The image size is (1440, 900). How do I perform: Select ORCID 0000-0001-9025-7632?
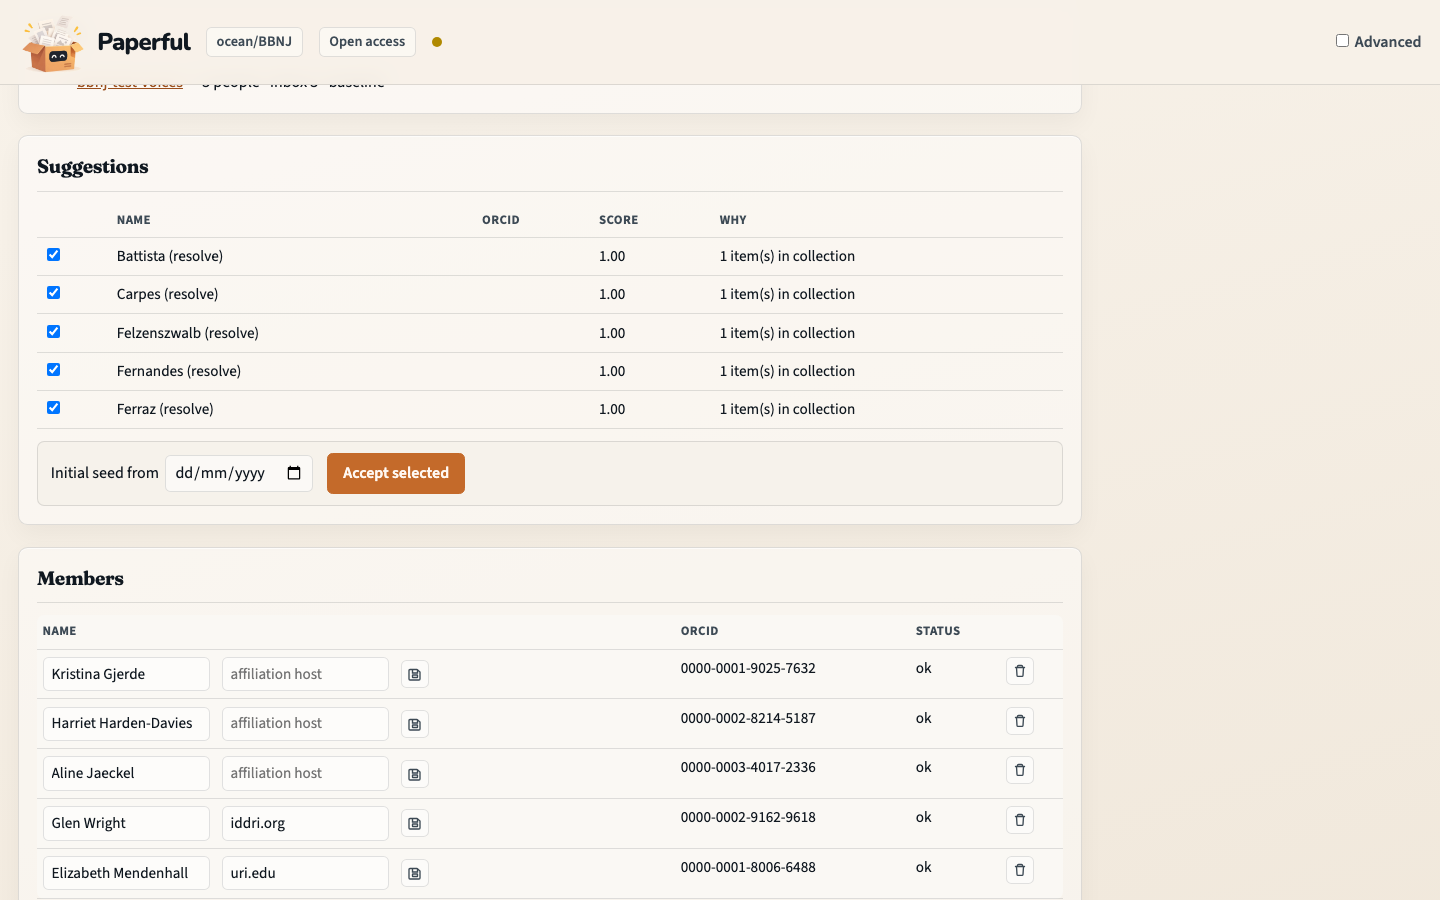[x=748, y=668]
